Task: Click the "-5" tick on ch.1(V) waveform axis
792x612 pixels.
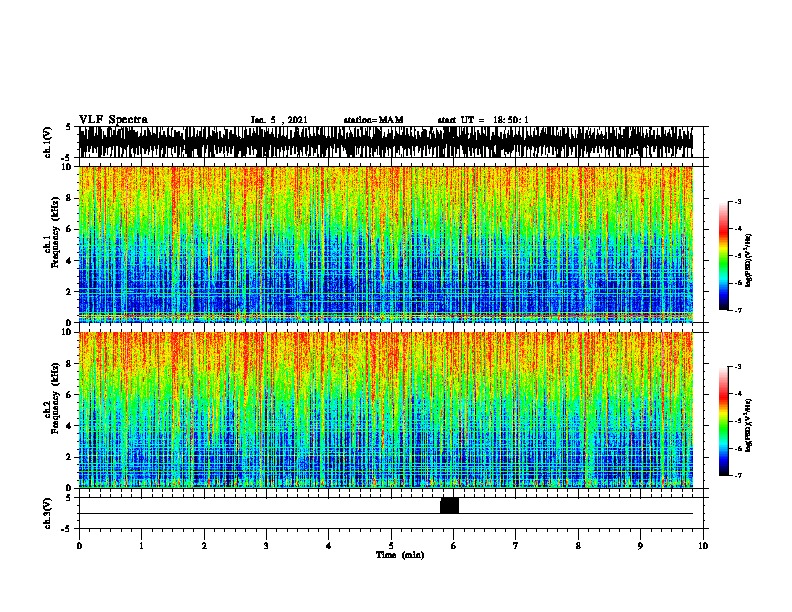Action: pos(67,158)
